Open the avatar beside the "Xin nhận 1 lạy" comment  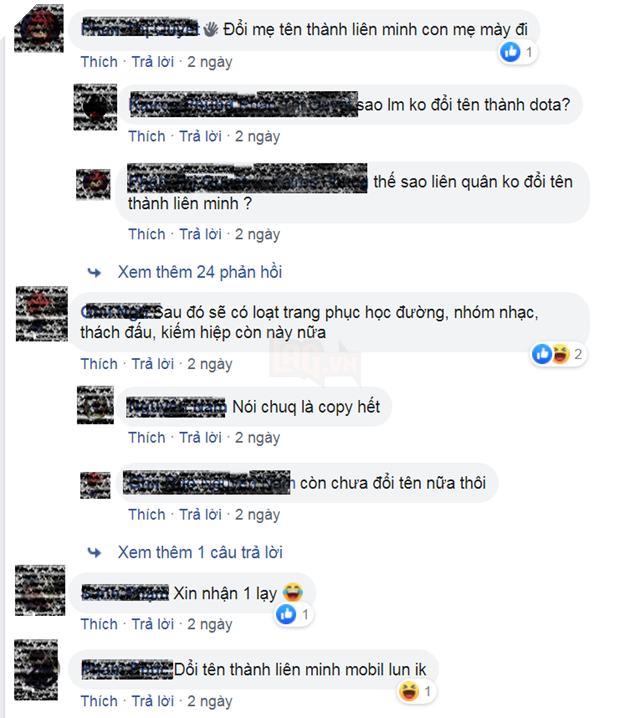[40, 590]
